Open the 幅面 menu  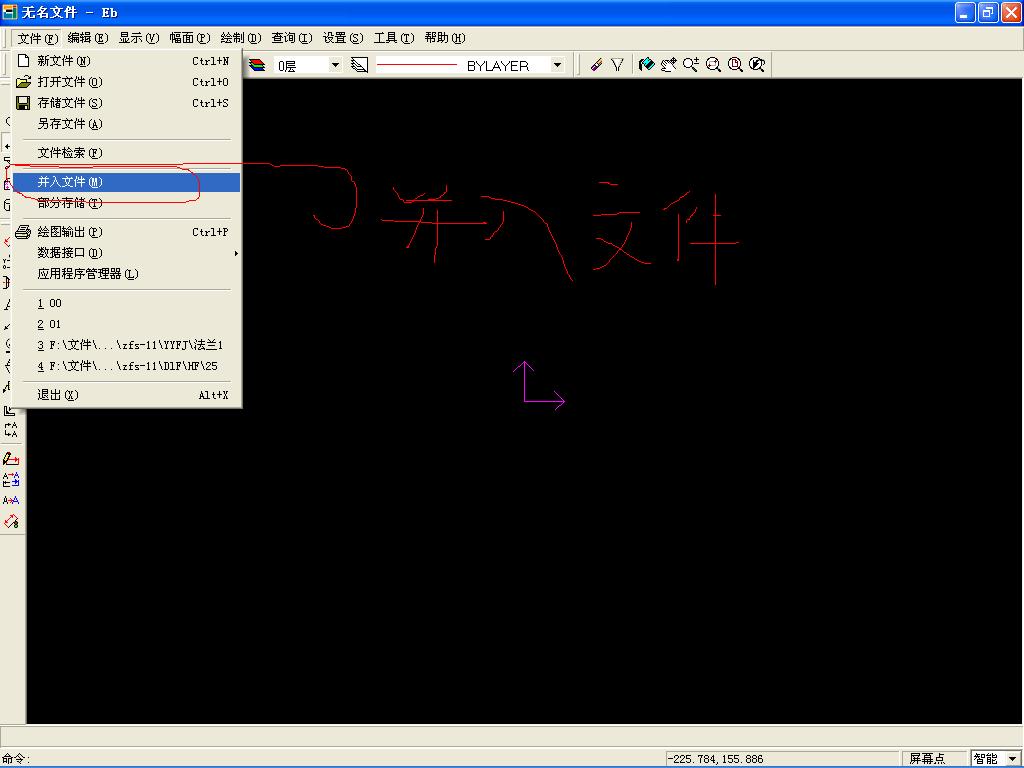point(189,38)
